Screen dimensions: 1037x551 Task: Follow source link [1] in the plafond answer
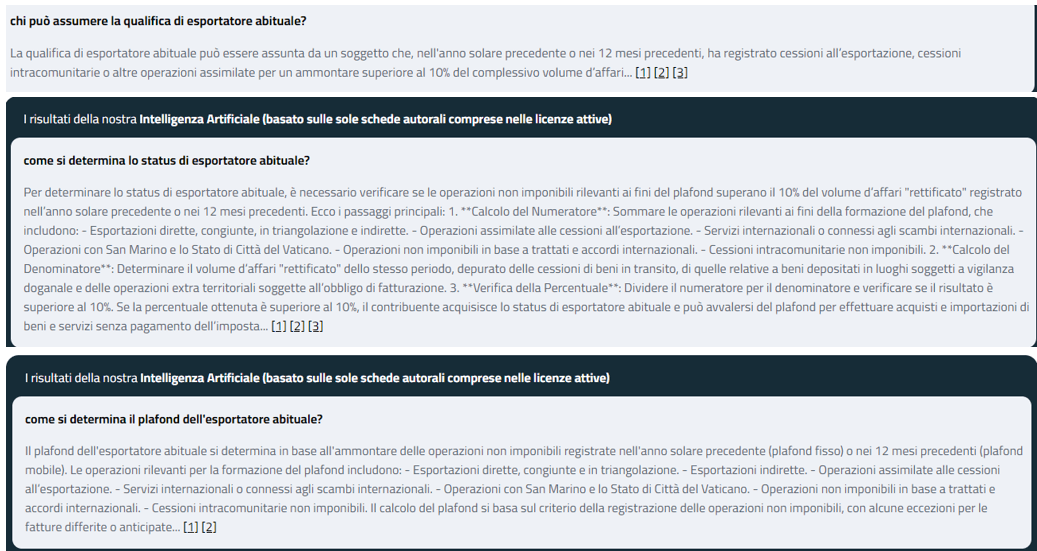point(190,527)
